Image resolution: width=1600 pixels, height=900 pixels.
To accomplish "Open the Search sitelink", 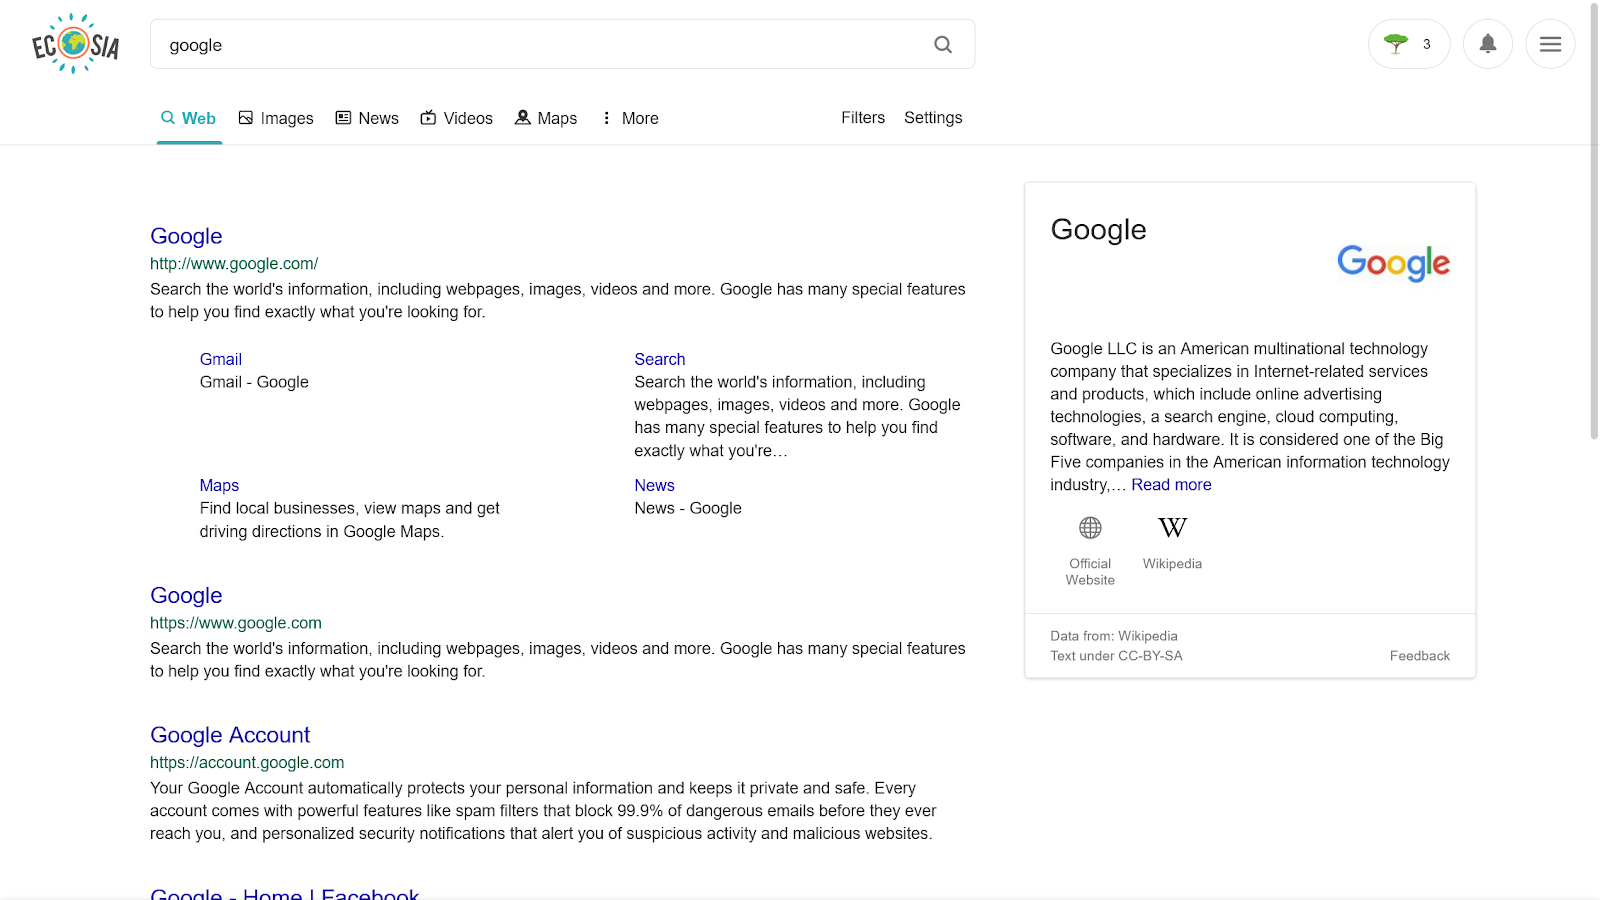I will [x=660, y=359].
